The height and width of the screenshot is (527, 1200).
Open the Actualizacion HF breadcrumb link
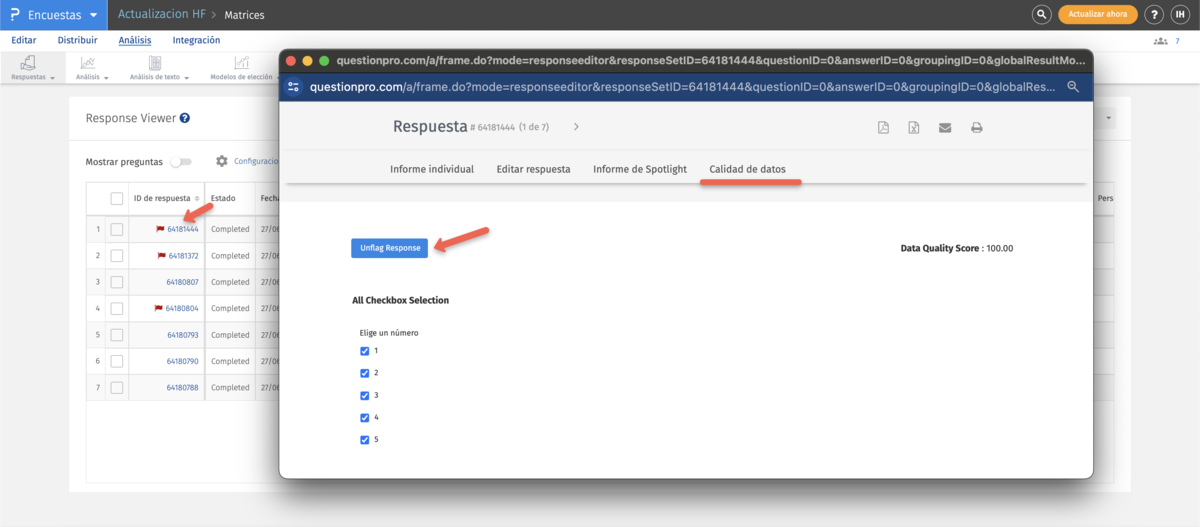tap(161, 15)
